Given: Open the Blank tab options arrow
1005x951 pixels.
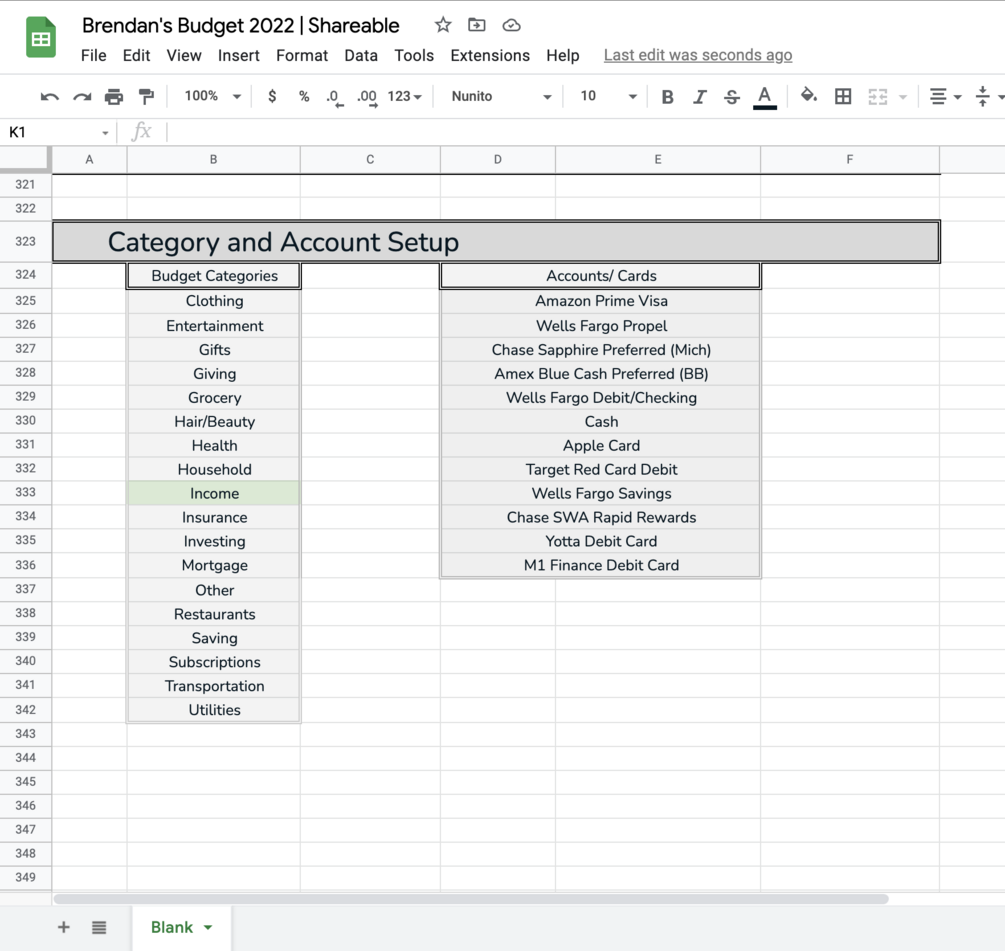Looking at the screenshot, I should click(x=208, y=927).
